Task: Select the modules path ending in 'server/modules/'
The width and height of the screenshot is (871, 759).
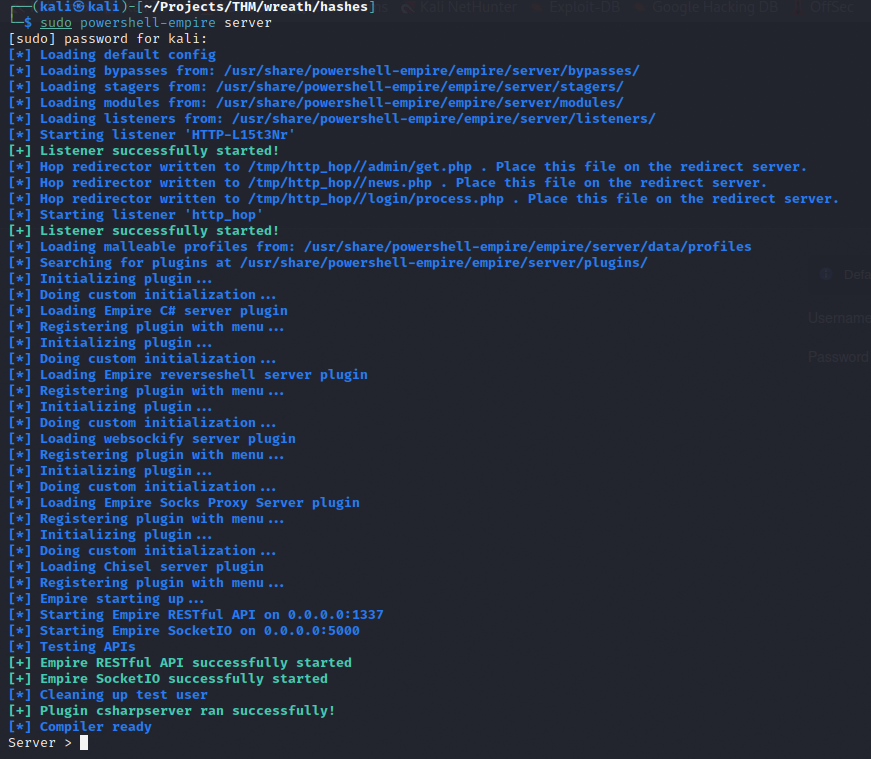Action: (420, 103)
